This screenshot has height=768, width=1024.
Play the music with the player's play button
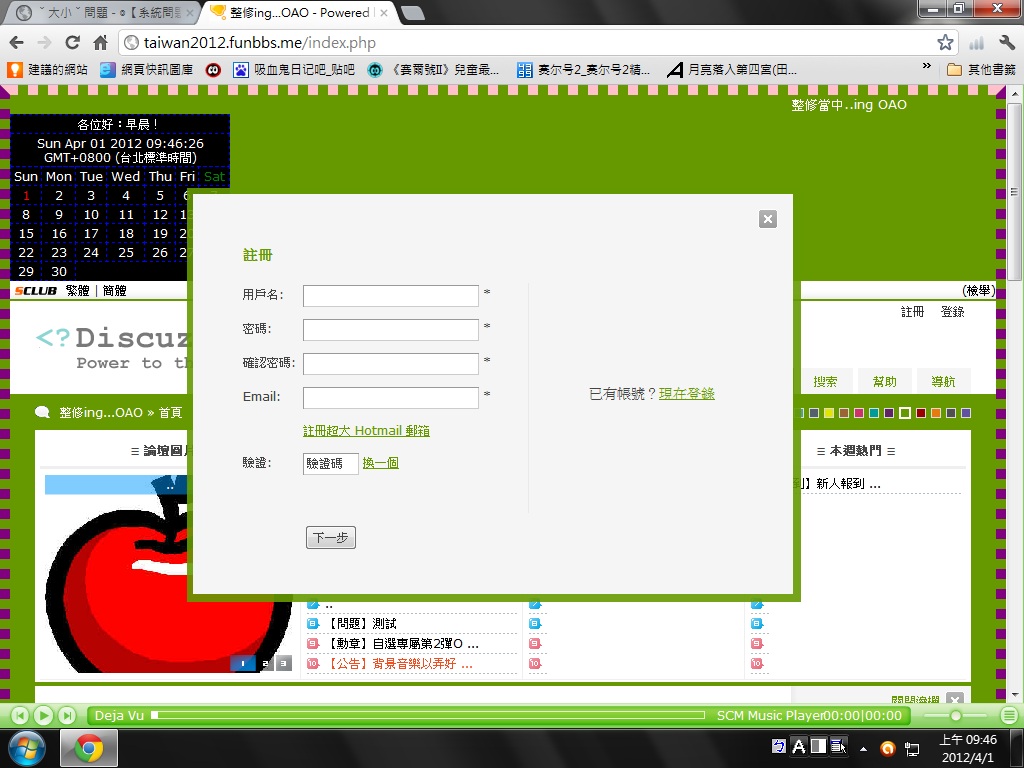tap(43, 715)
